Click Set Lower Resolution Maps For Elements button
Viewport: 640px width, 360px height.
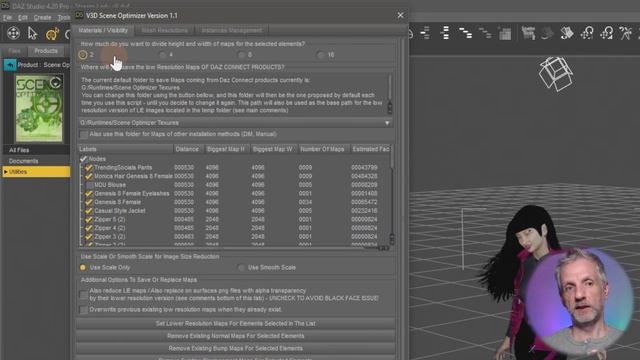click(x=236, y=324)
